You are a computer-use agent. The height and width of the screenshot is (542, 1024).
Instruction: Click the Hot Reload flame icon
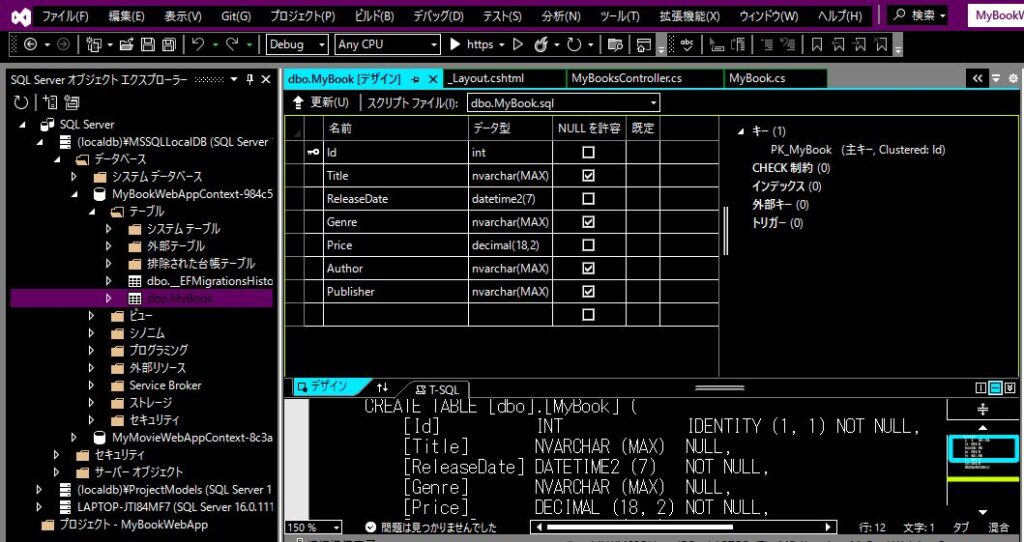point(541,45)
